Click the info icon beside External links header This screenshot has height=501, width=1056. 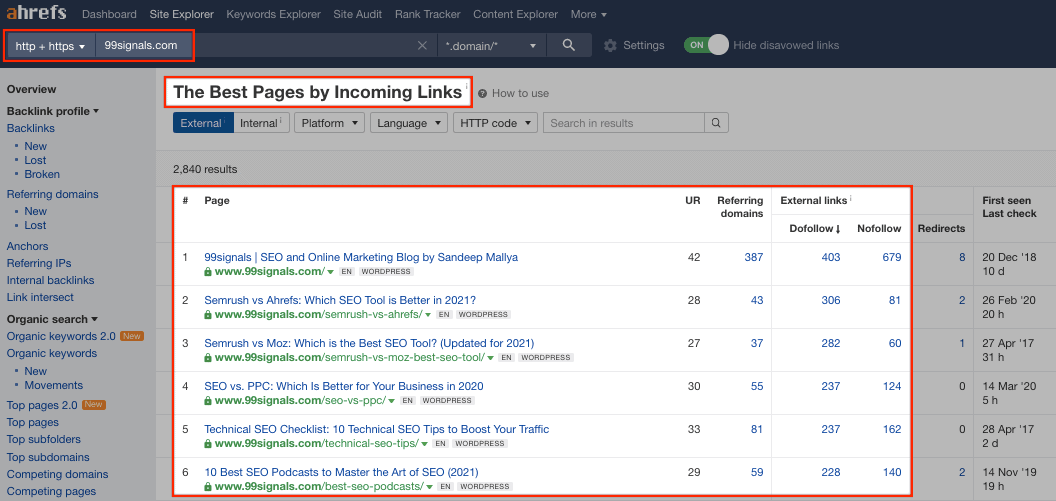pos(851,200)
